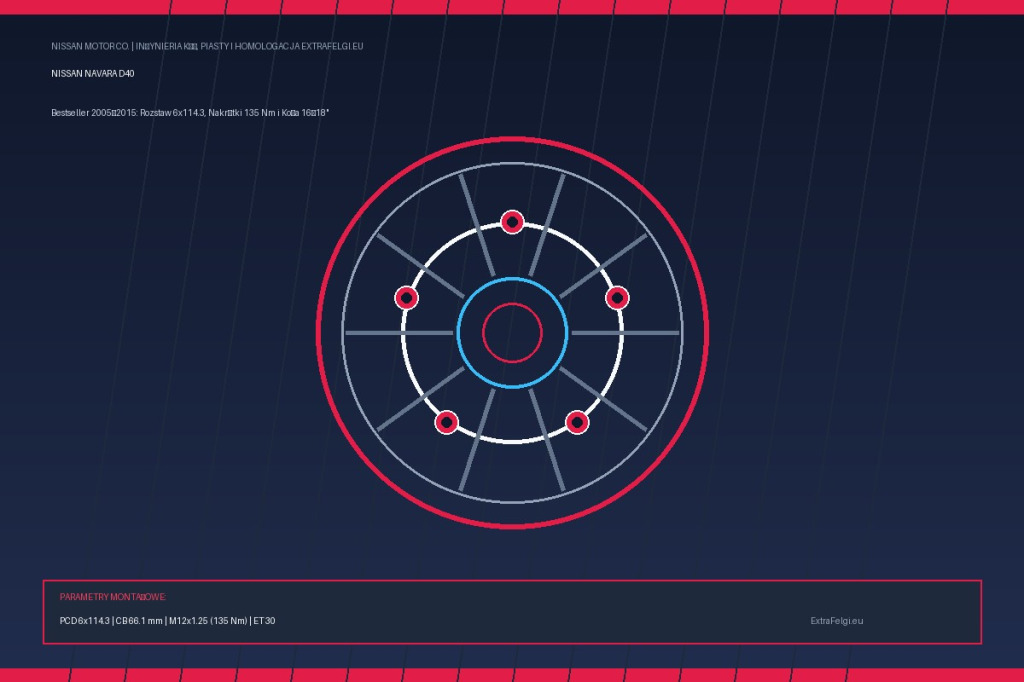The image size is (1024, 682).
Task: Select the upper-left red bolt hole
Action: tap(406, 298)
